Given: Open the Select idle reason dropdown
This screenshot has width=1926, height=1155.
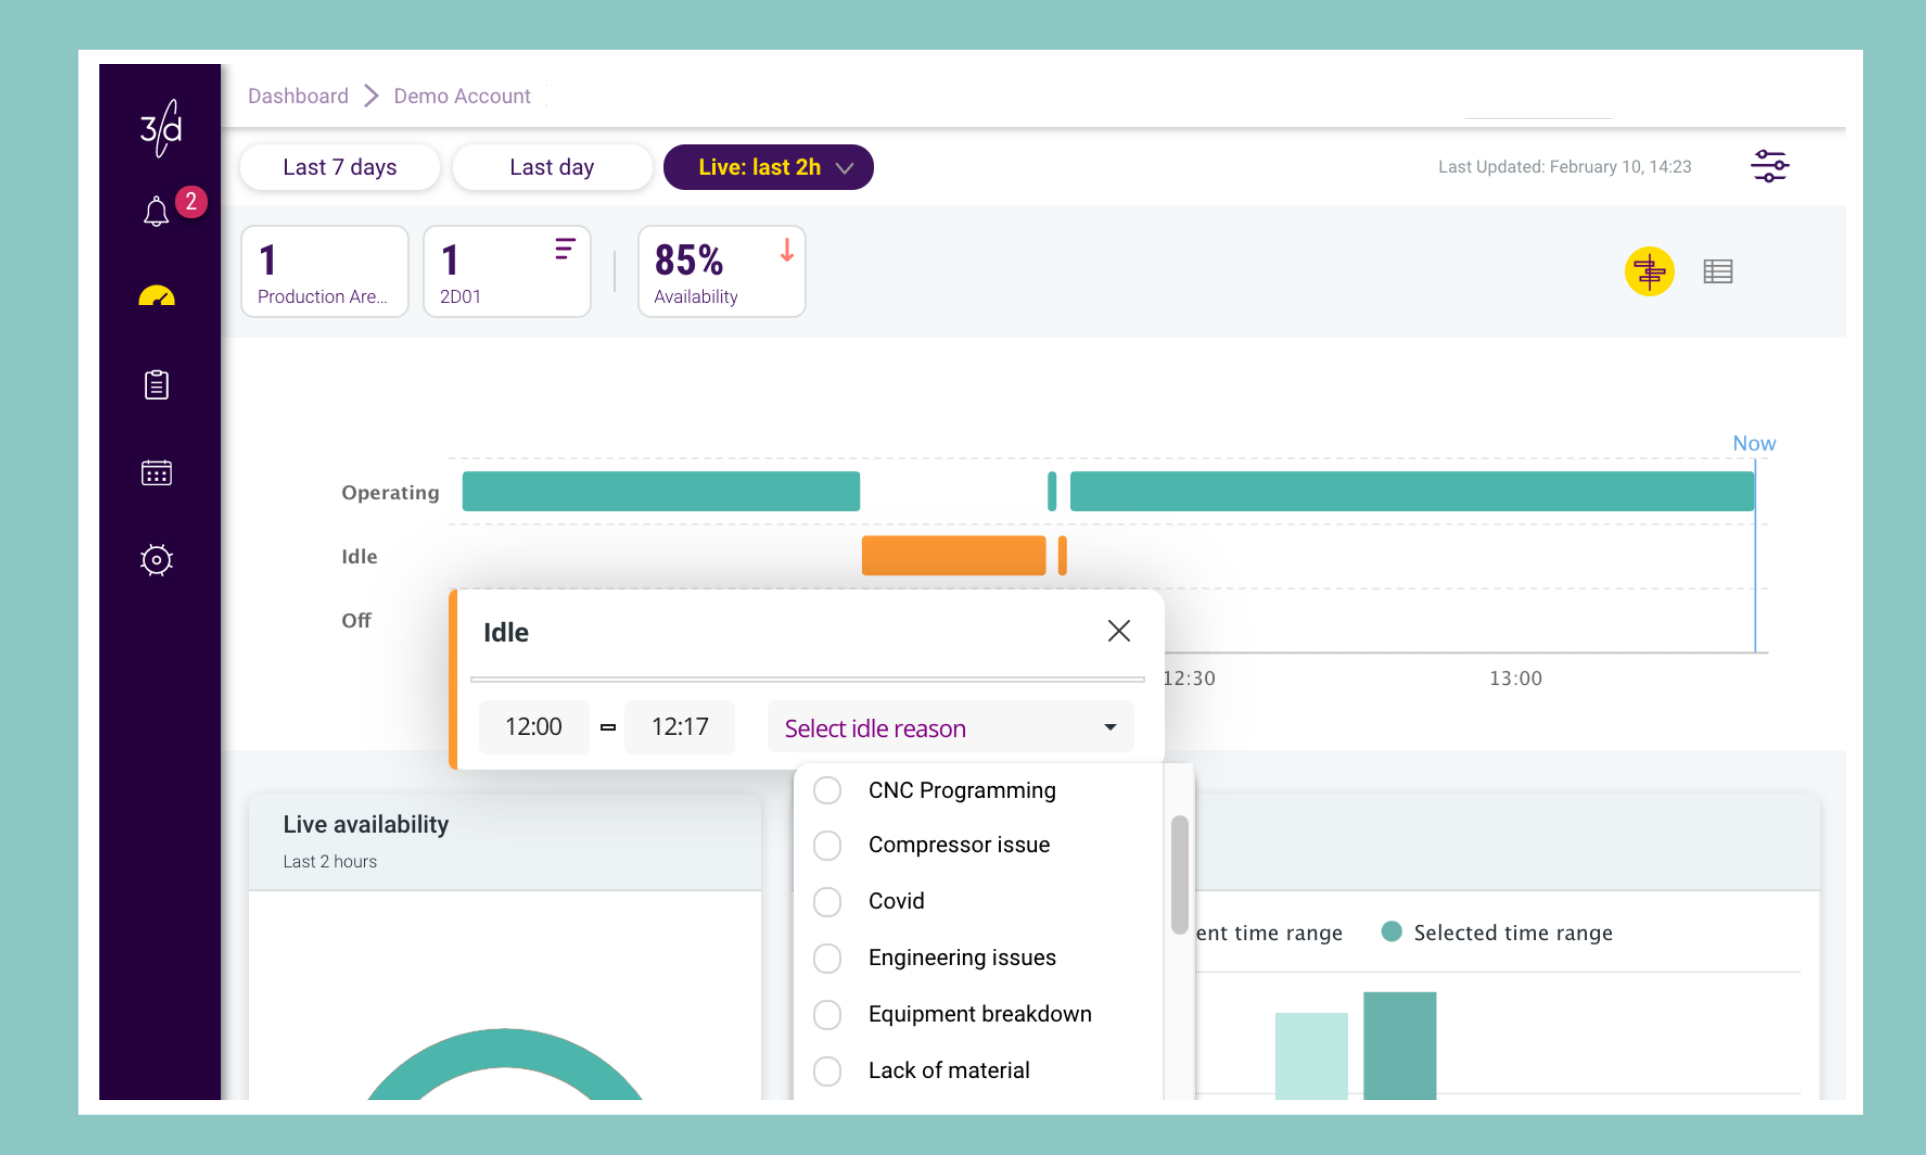Looking at the screenshot, I should [x=950, y=728].
